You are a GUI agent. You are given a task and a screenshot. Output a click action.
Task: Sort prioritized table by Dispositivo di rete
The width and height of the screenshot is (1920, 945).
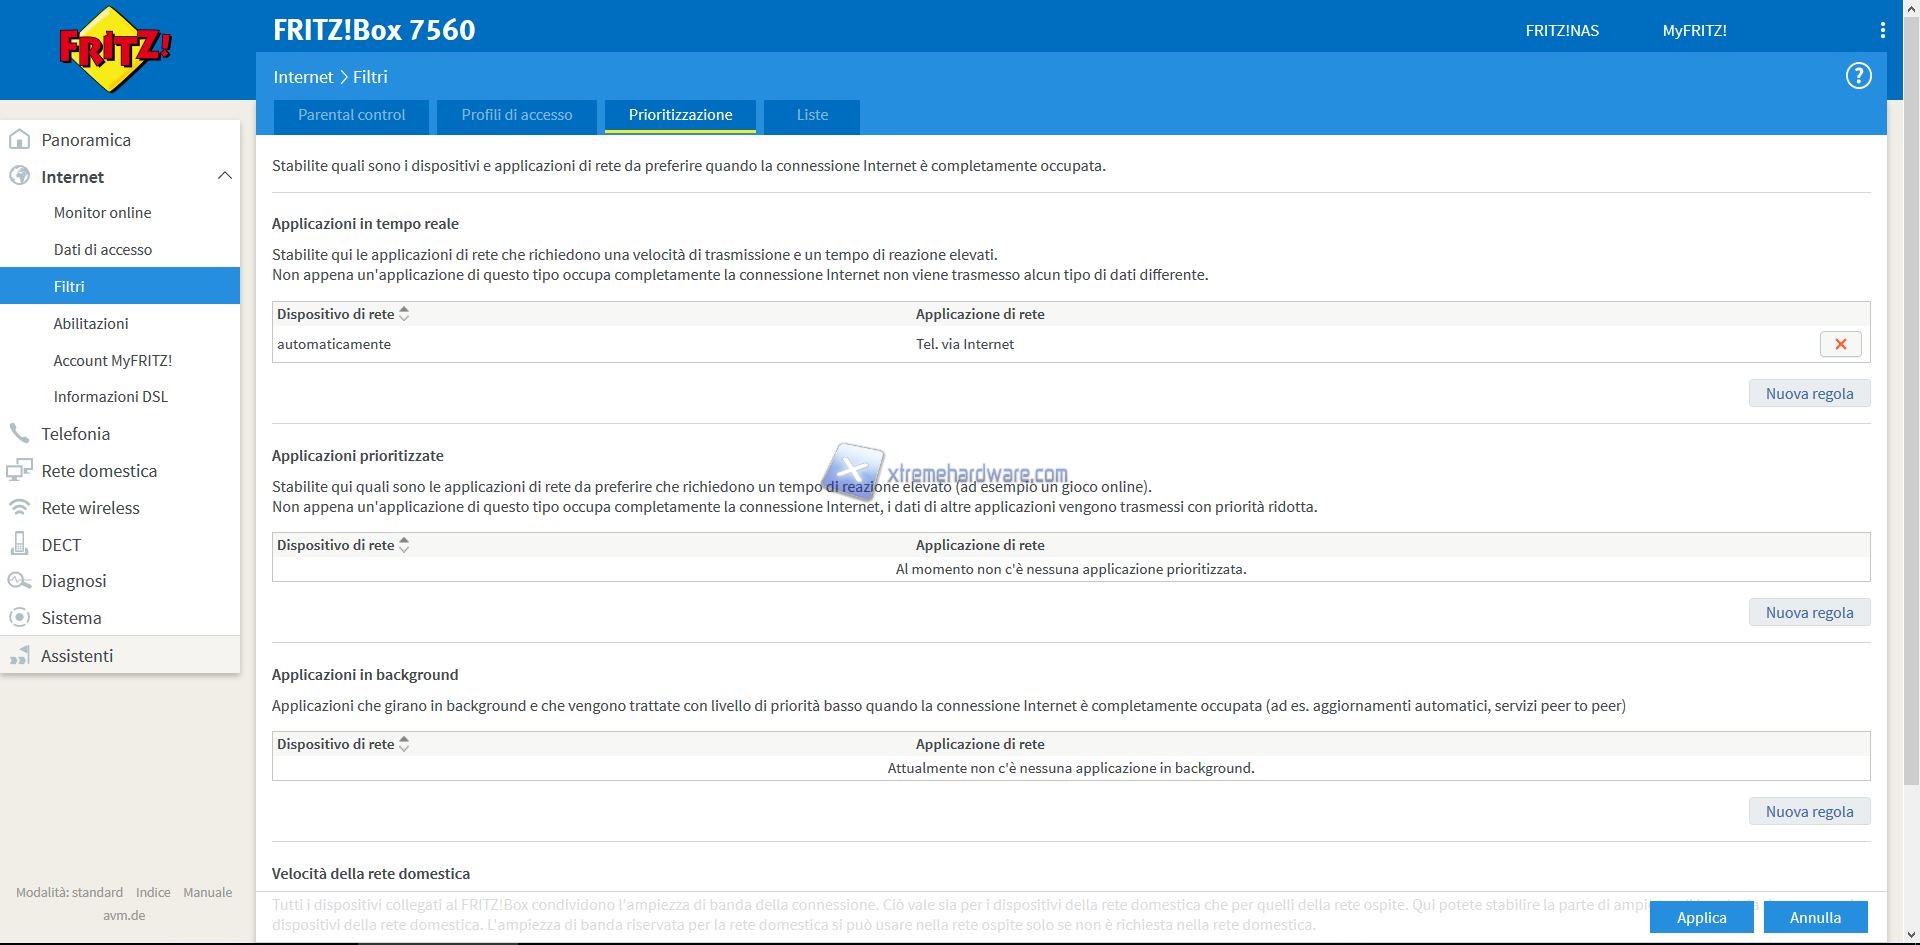[x=404, y=545]
